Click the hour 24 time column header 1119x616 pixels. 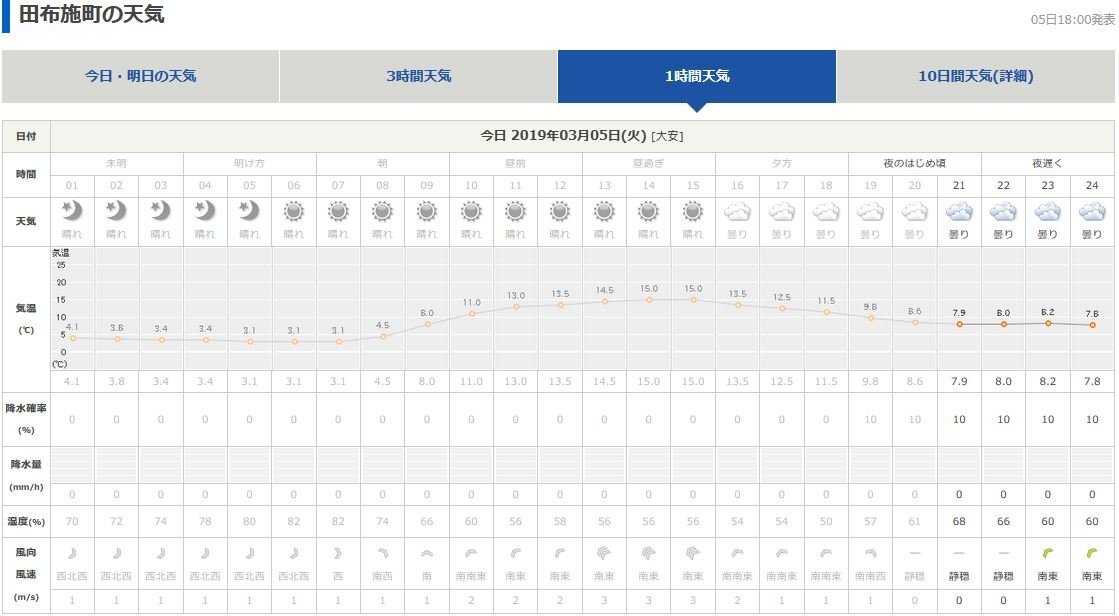click(x=1092, y=186)
